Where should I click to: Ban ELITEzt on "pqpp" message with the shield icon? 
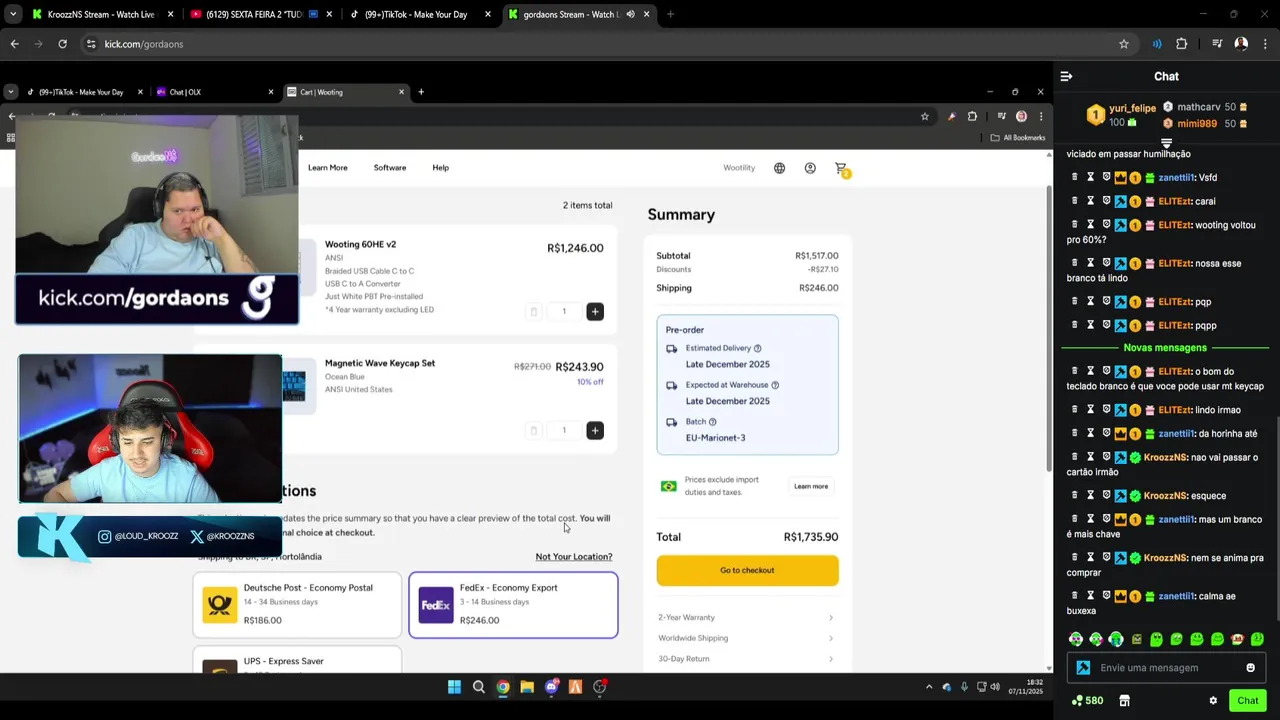tap(1106, 325)
